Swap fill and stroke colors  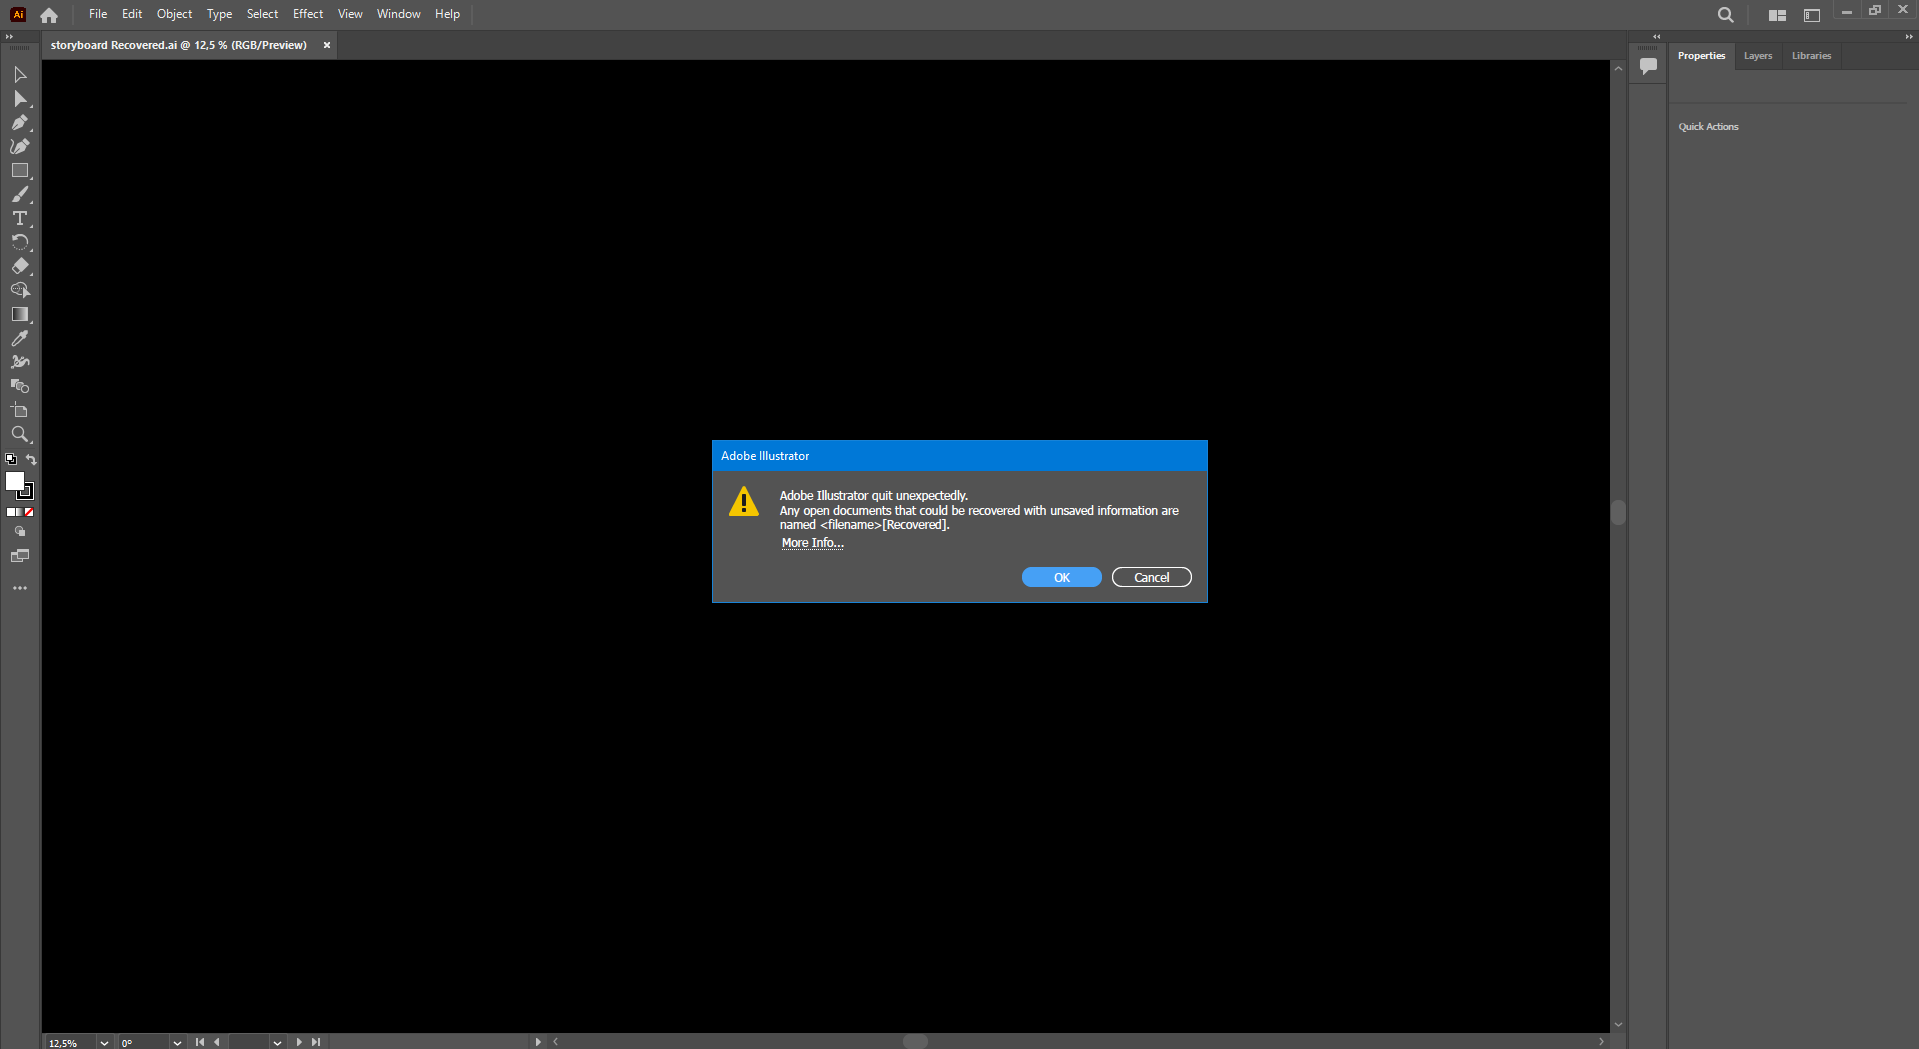pyautogui.click(x=31, y=460)
